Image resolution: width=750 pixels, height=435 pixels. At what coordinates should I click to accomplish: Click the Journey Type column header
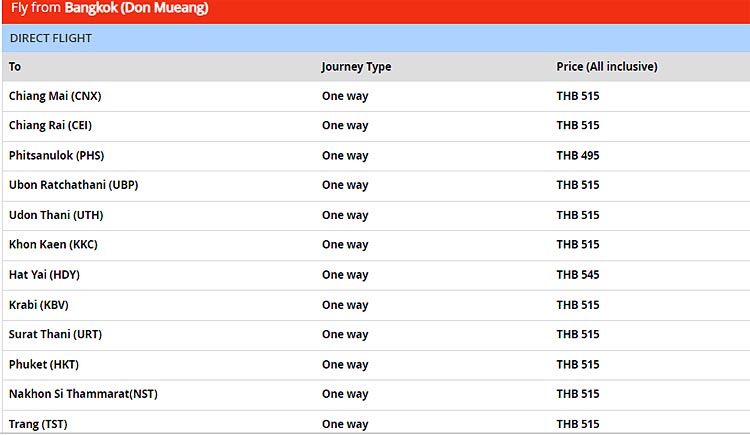pyautogui.click(x=356, y=67)
